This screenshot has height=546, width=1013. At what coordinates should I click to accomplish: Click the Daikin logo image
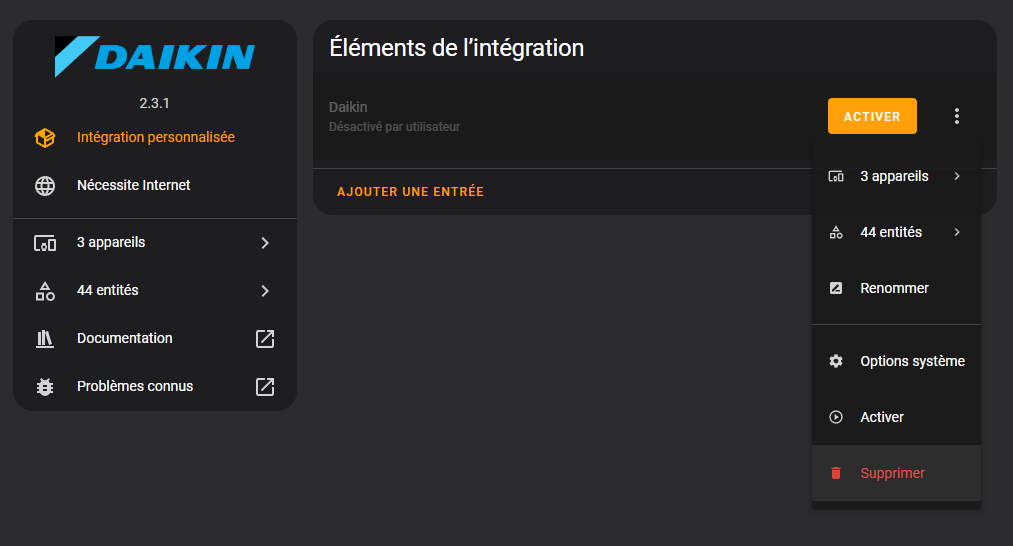[155, 57]
